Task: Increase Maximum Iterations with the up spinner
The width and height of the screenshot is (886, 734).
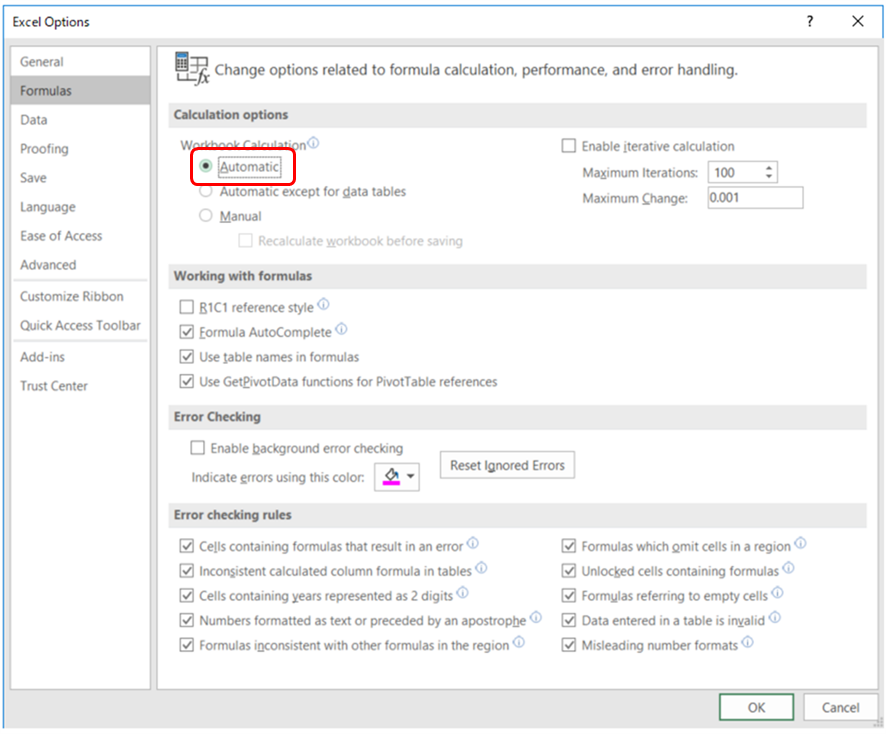Action: (768, 168)
